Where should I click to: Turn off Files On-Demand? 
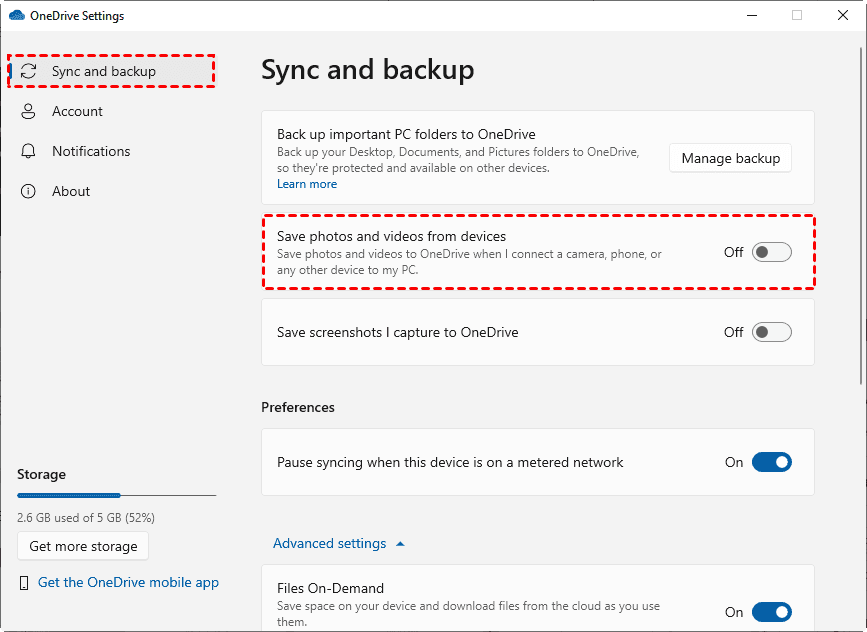tap(771, 612)
